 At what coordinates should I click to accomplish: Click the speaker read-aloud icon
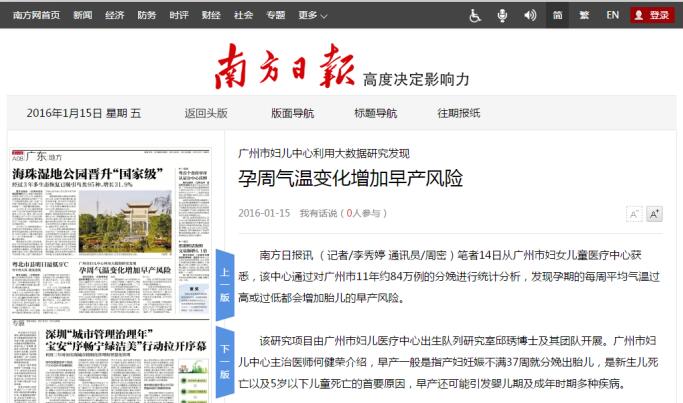(530, 16)
